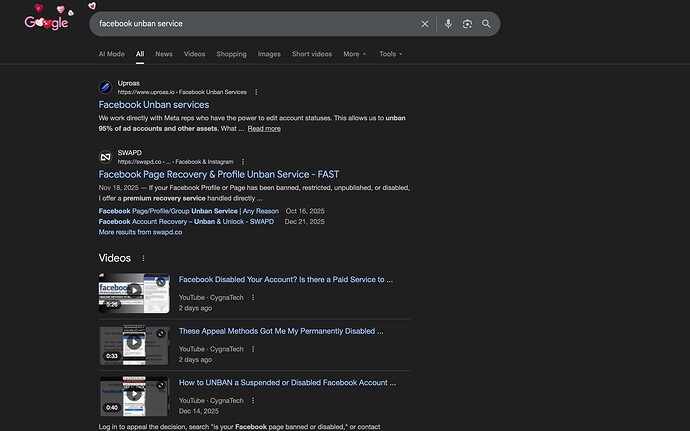
Task: Open 'Facebook Account Recovery – Unban & Unlock' sublink
Action: tap(186, 221)
